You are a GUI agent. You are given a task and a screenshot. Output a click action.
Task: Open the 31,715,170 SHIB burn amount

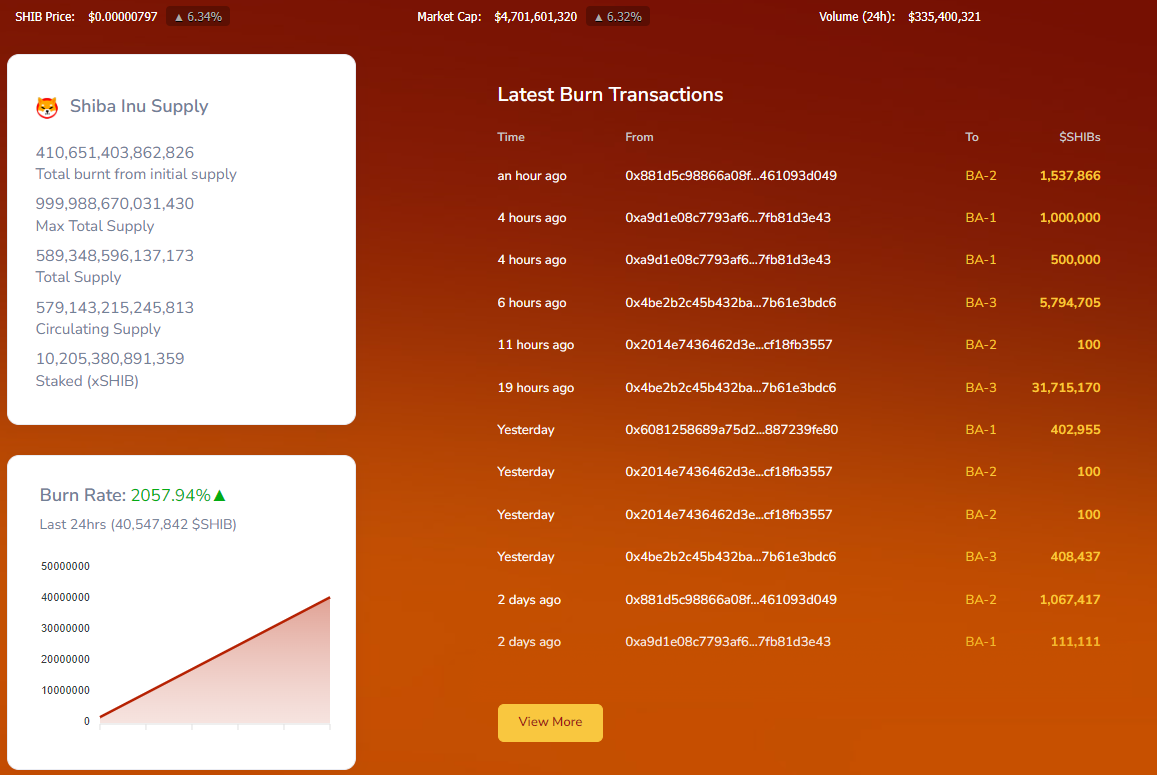tap(1066, 388)
